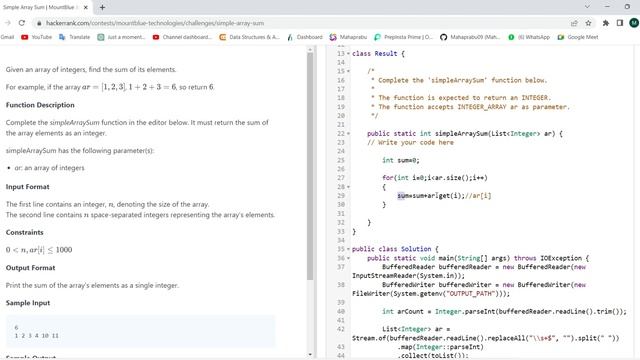This screenshot has height=360, width=640.
Task: Click the 'Output Format' heading
Action: [30, 268]
